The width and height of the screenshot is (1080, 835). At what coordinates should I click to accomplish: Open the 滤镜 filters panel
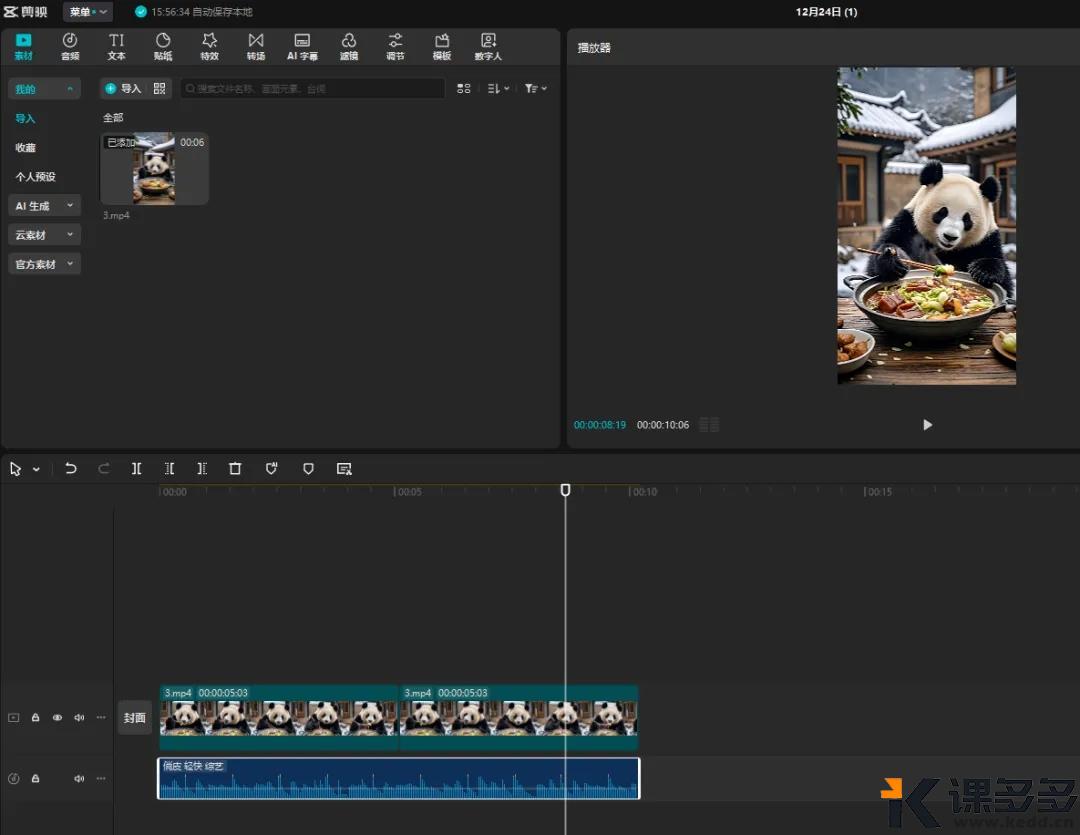point(349,46)
